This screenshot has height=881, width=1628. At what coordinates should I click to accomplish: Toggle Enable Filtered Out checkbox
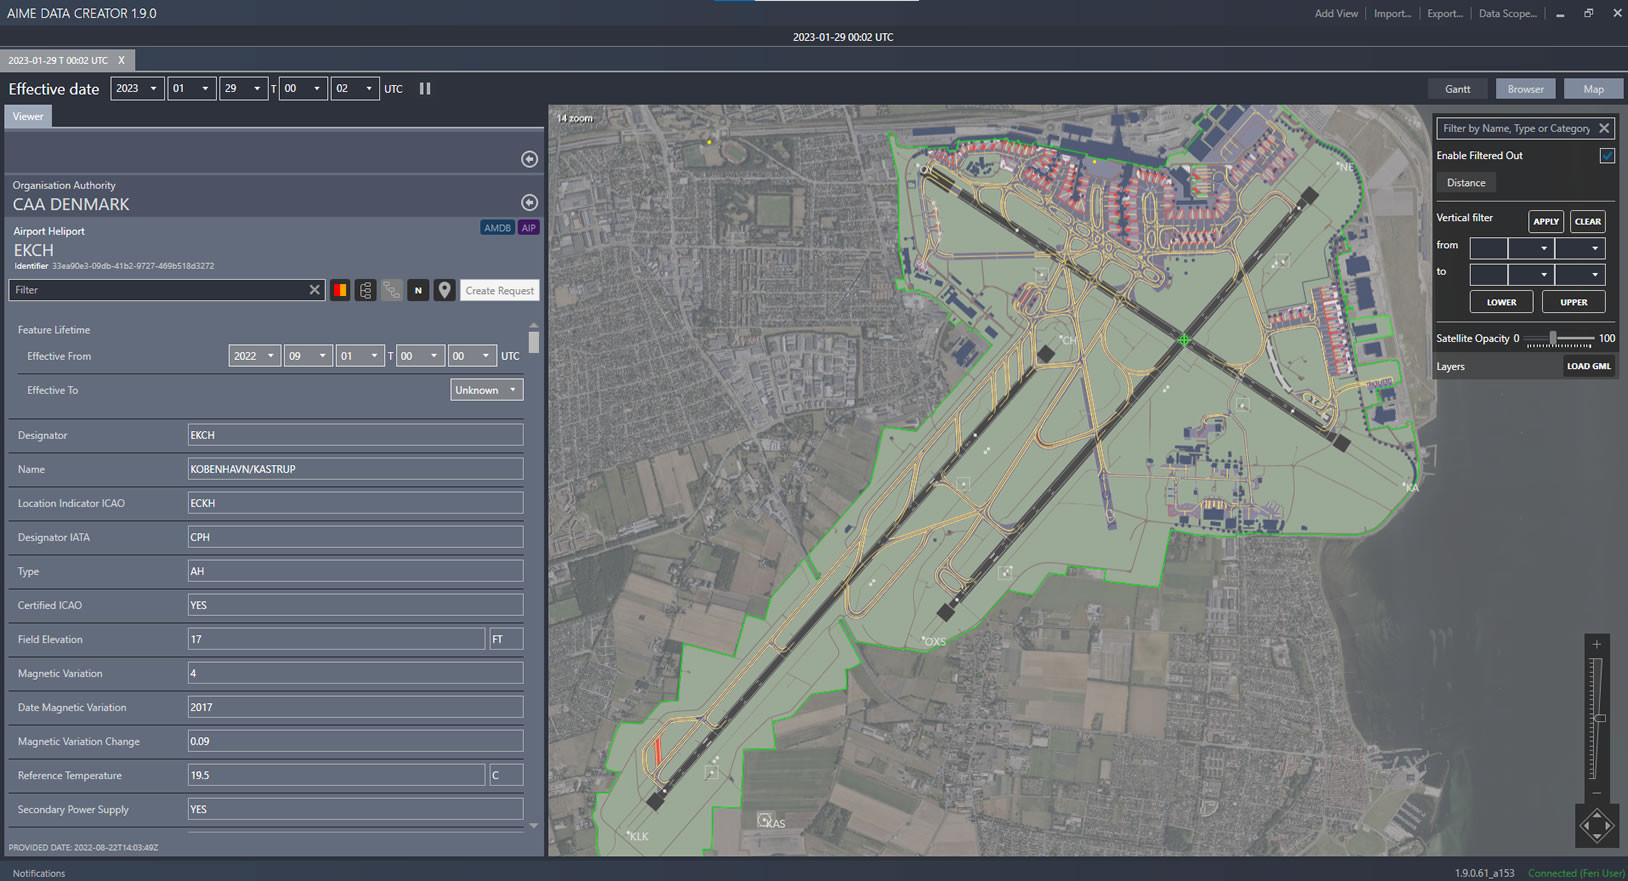1606,156
